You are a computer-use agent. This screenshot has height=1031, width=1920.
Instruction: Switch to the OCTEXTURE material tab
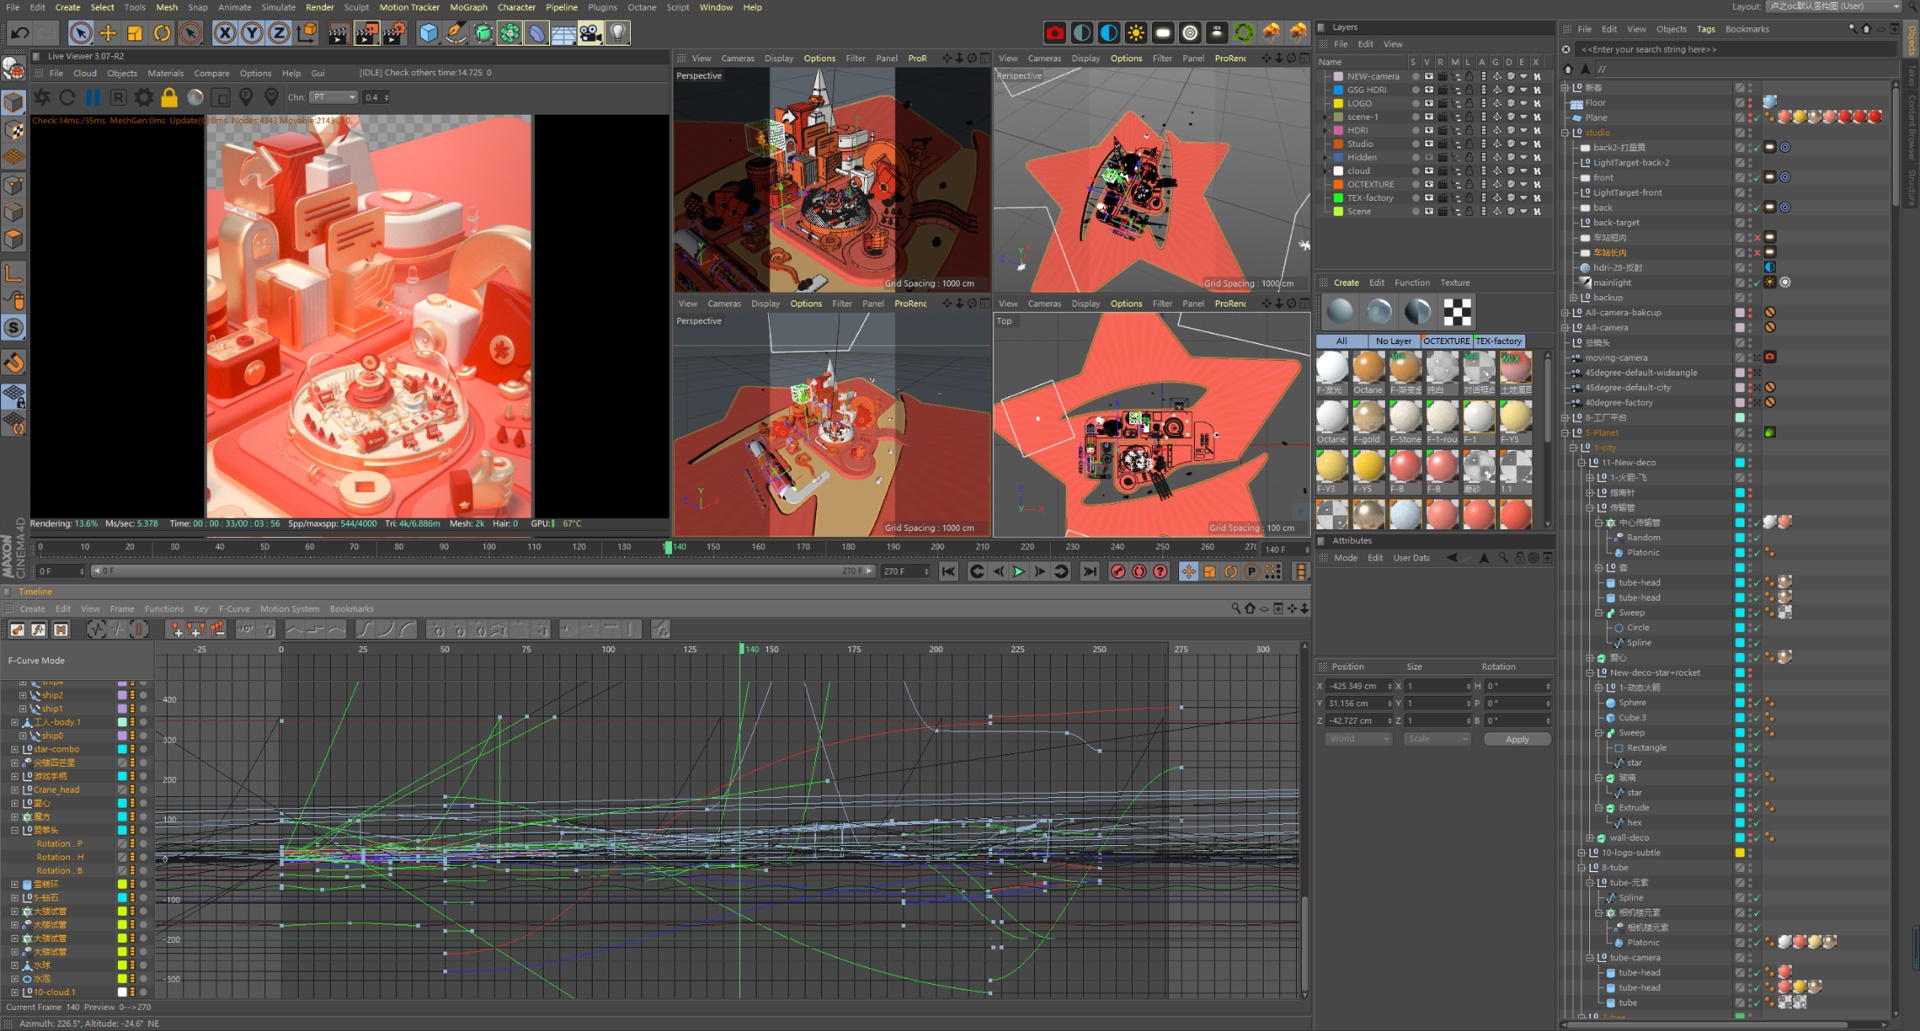(1446, 341)
